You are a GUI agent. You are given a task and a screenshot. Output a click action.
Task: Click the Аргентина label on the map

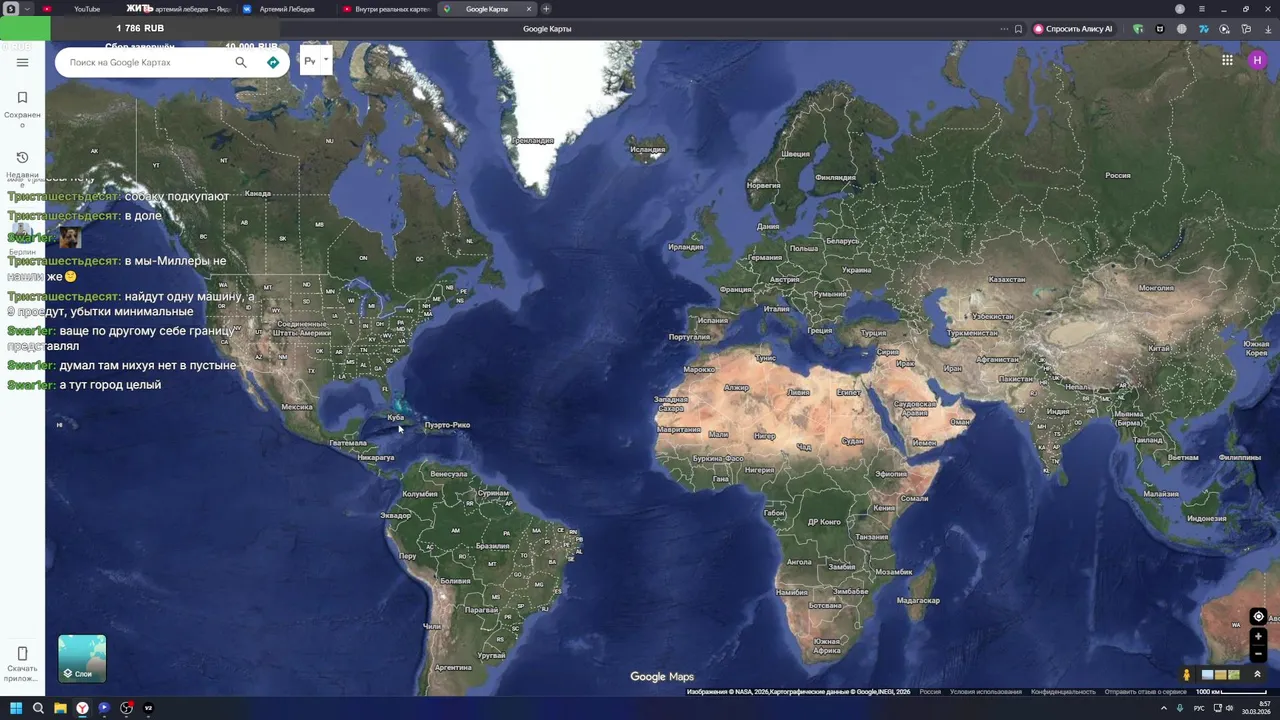click(x=453, y=667)
